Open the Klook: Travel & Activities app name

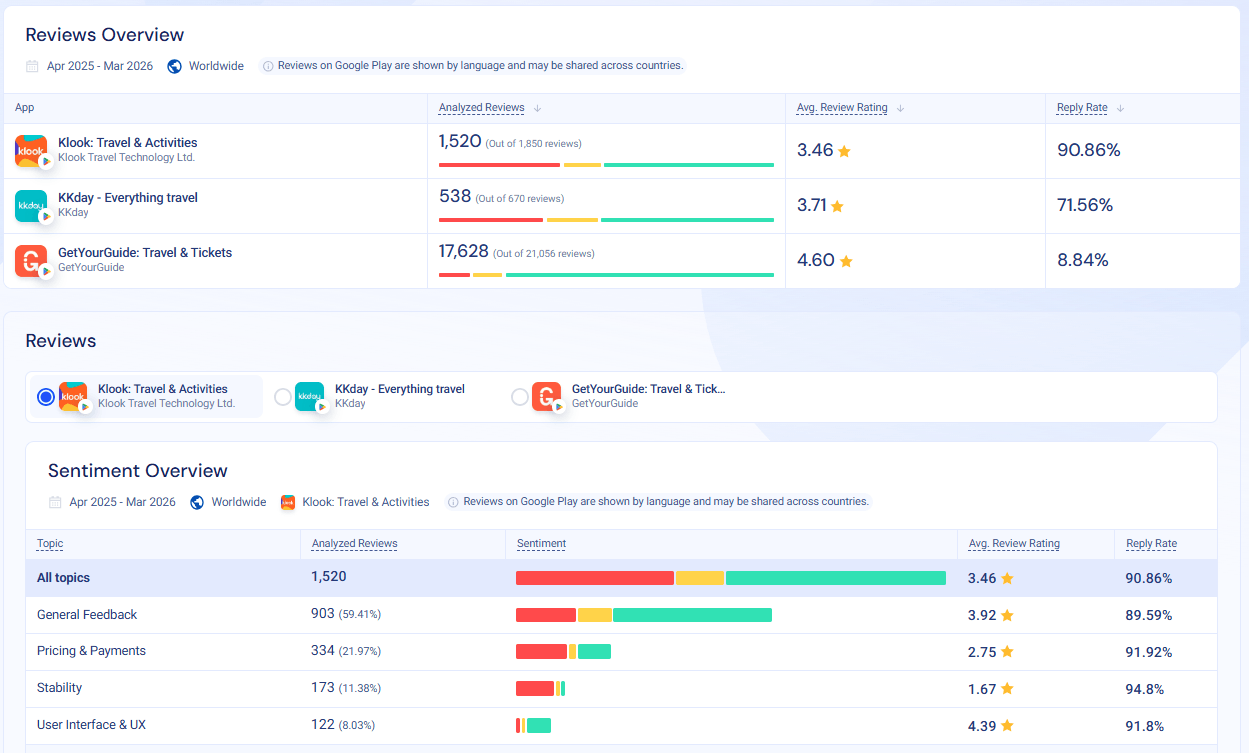[128, 143]
